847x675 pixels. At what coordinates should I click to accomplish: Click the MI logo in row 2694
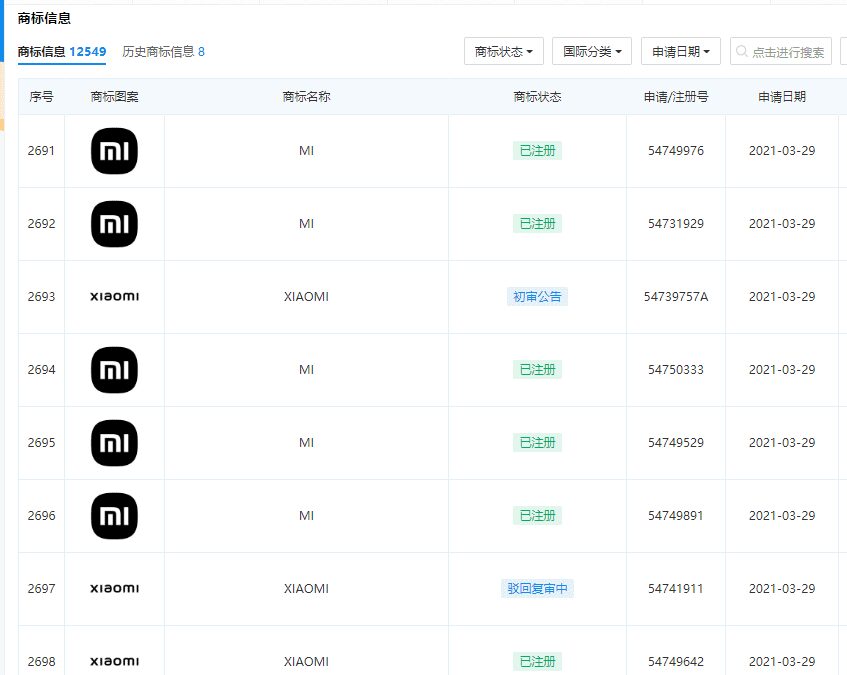(x=114, y=370)
